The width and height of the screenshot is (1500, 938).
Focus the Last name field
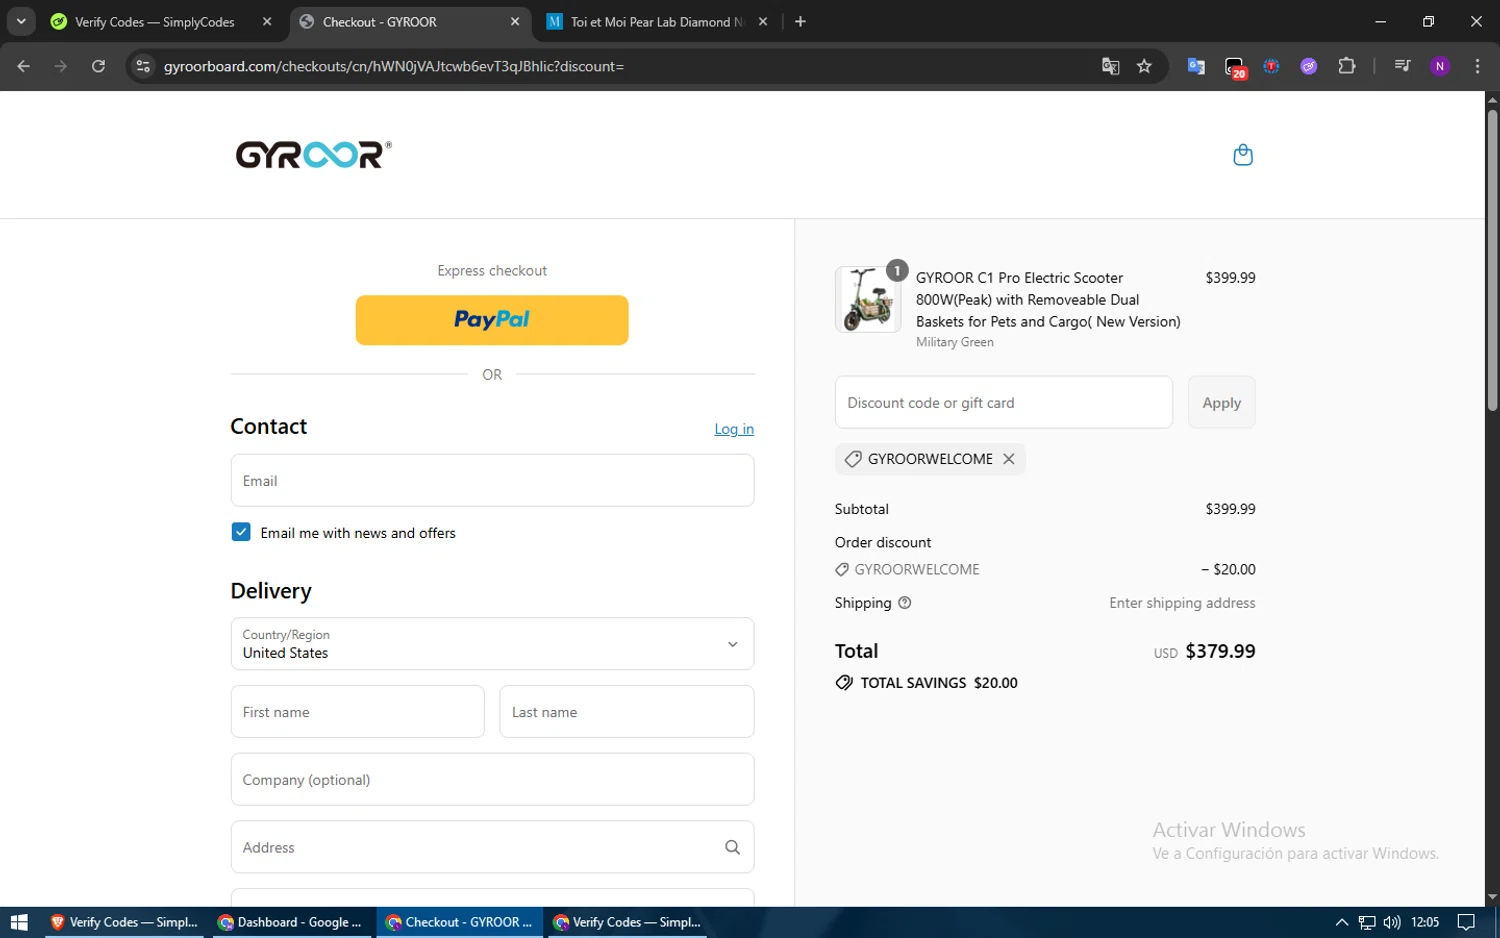(x=627, y=712)
